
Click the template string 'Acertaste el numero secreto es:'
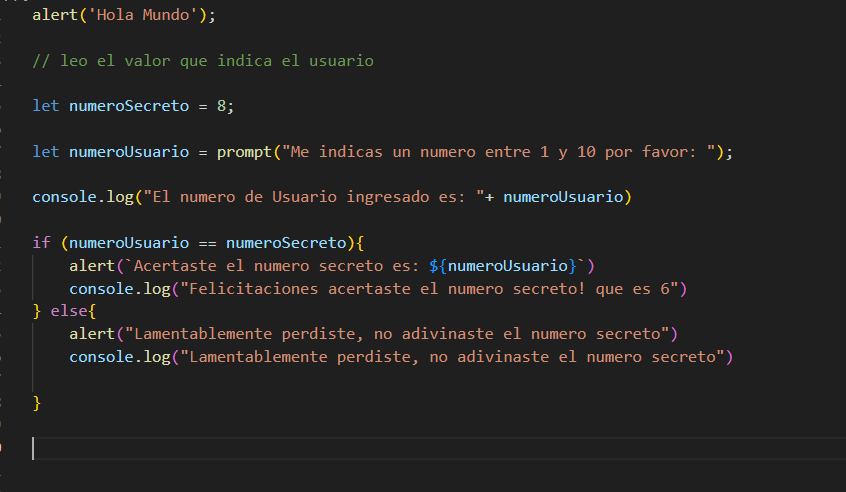coord(276,265)
